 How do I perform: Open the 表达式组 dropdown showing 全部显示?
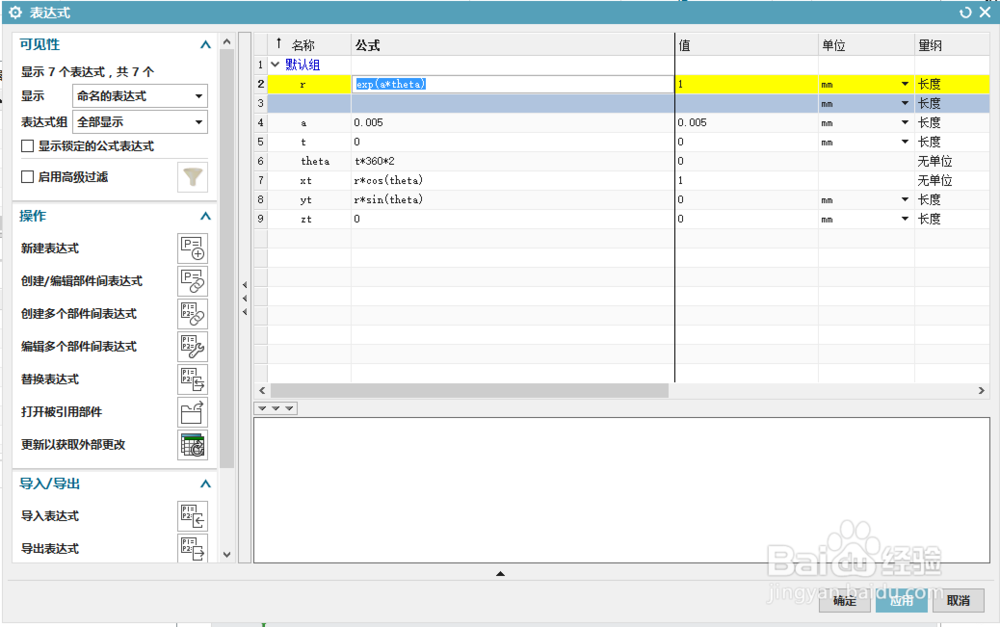[140, 122]
